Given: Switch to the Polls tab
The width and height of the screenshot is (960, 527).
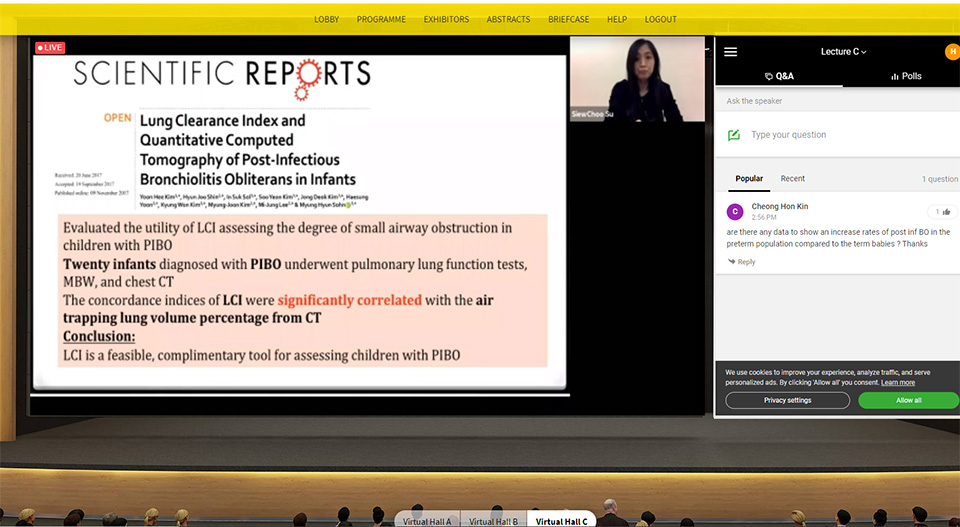Looking at the screenshot, I should click(906, 76).
